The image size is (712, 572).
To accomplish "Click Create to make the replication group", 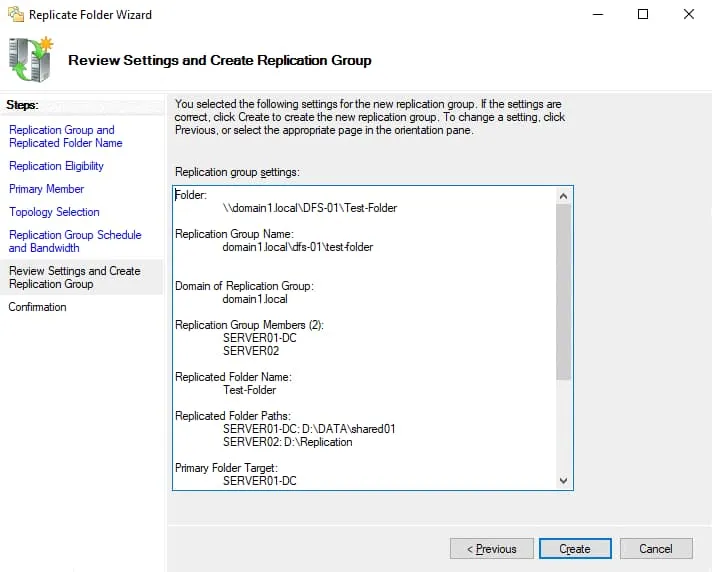I will pos(575,549).
